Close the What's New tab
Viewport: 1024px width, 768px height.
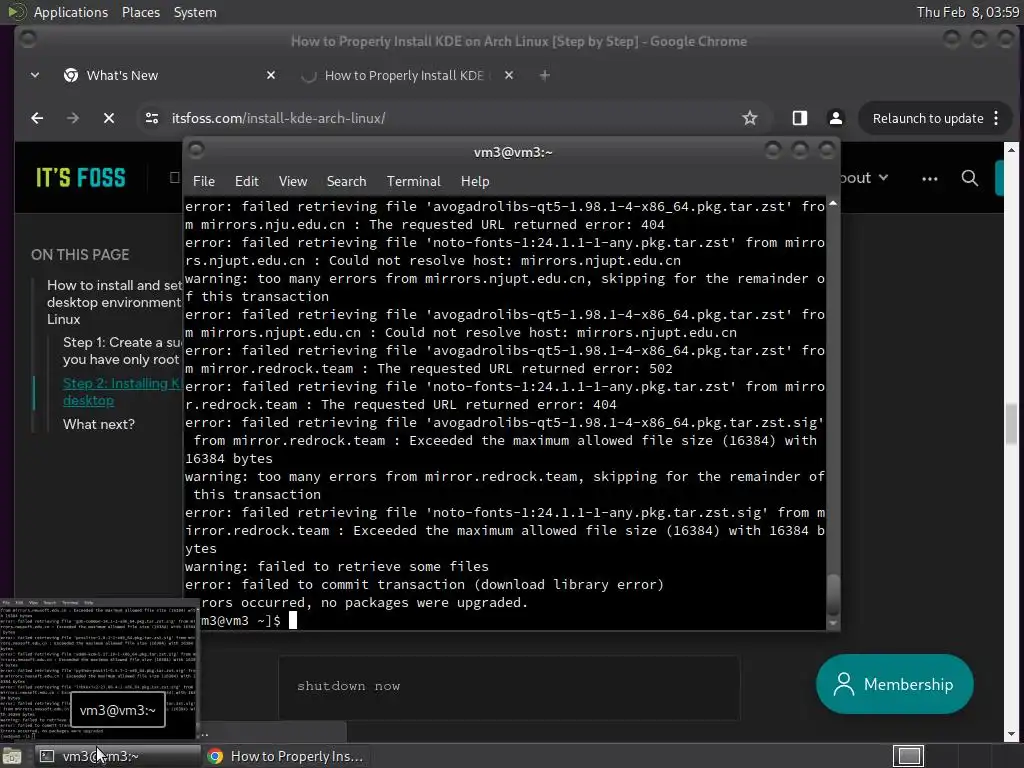point(271,76)
